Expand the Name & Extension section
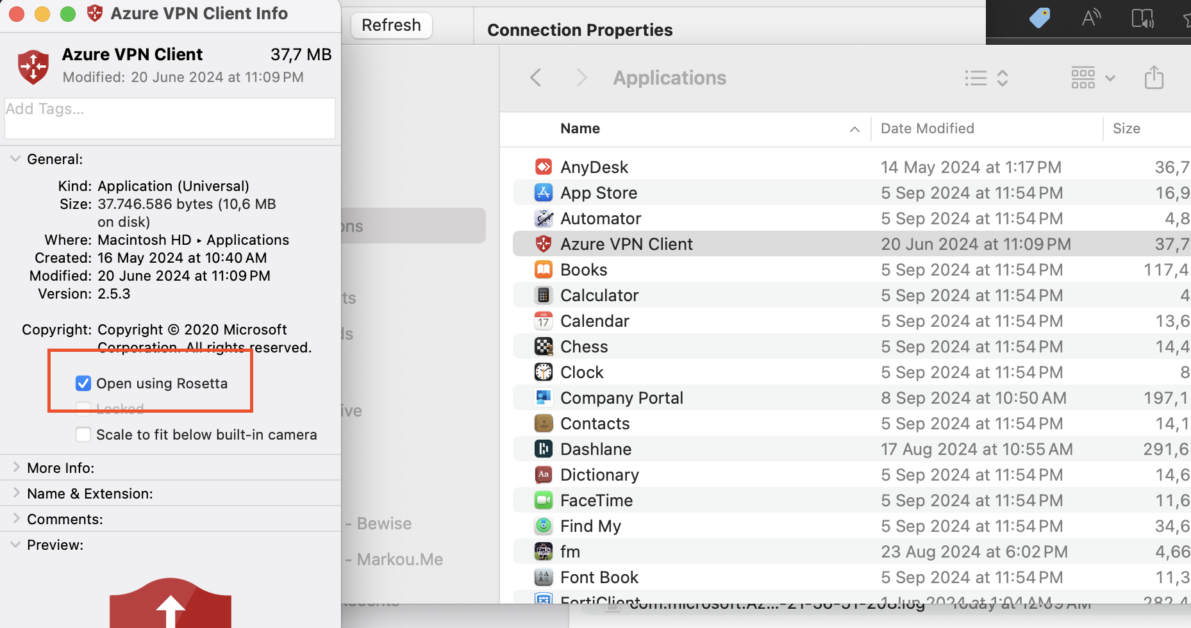 [x=15, y=494]
